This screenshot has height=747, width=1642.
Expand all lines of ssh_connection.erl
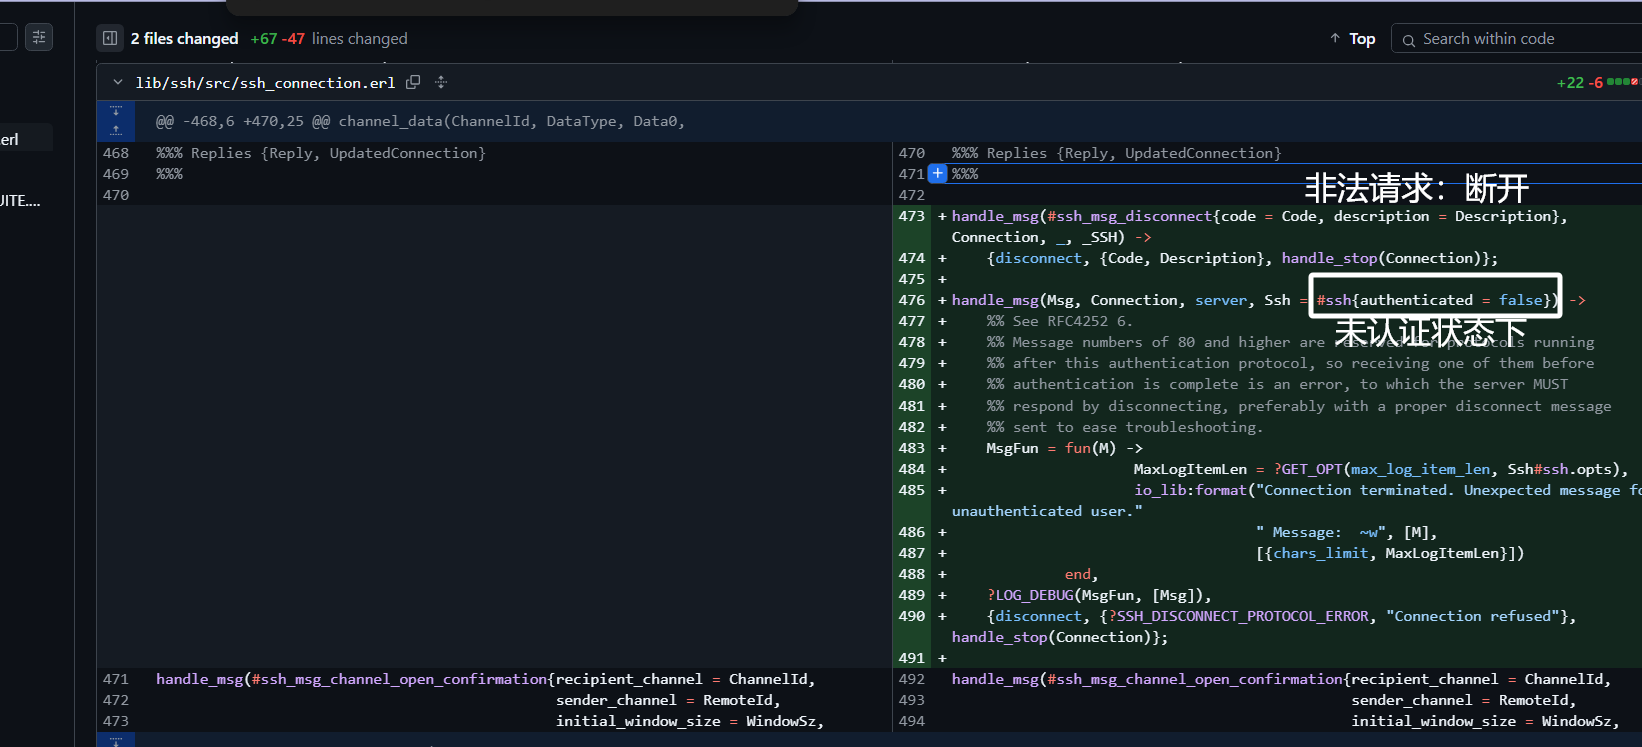[x=441, y=82]
